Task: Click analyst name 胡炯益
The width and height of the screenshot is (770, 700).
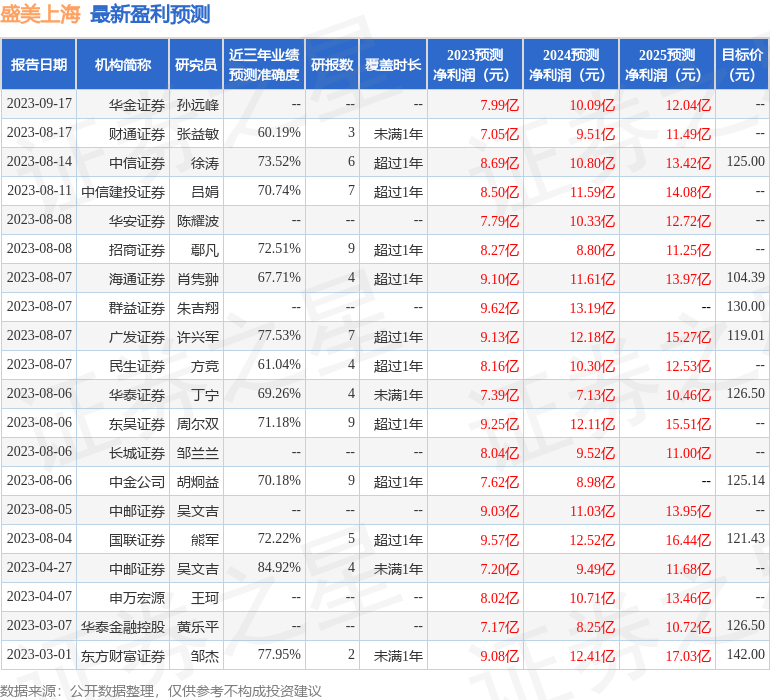Action: (197, 482)
